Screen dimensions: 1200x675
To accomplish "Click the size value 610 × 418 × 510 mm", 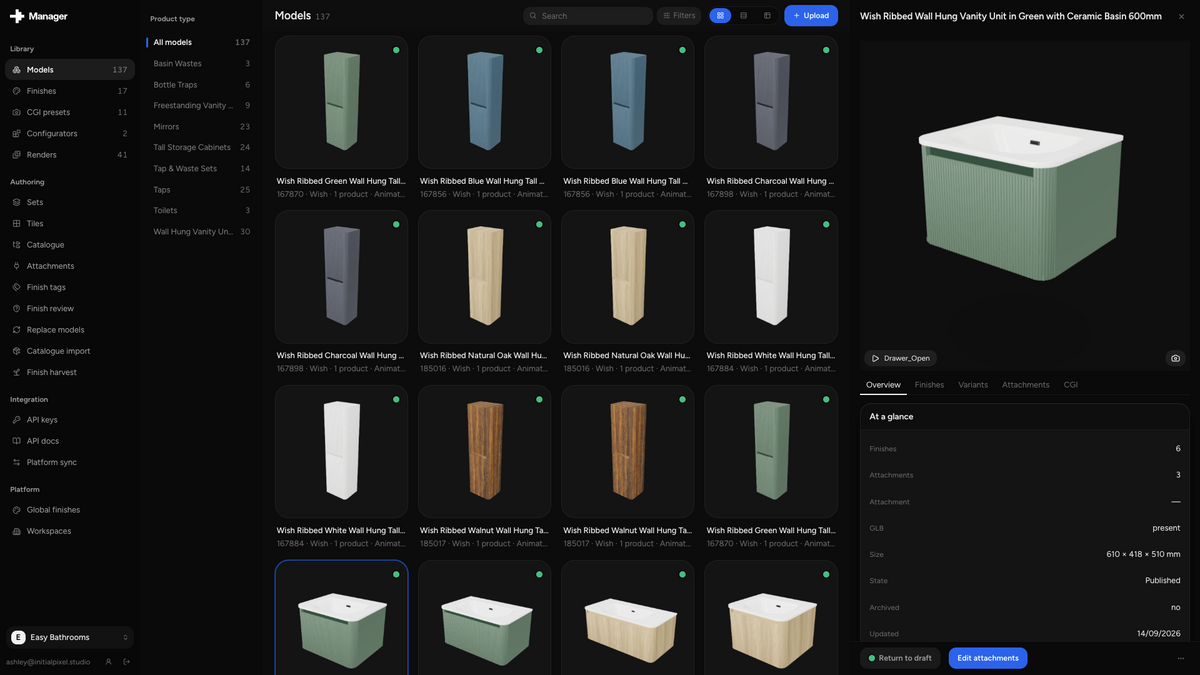I will [x=1143, y=554].
